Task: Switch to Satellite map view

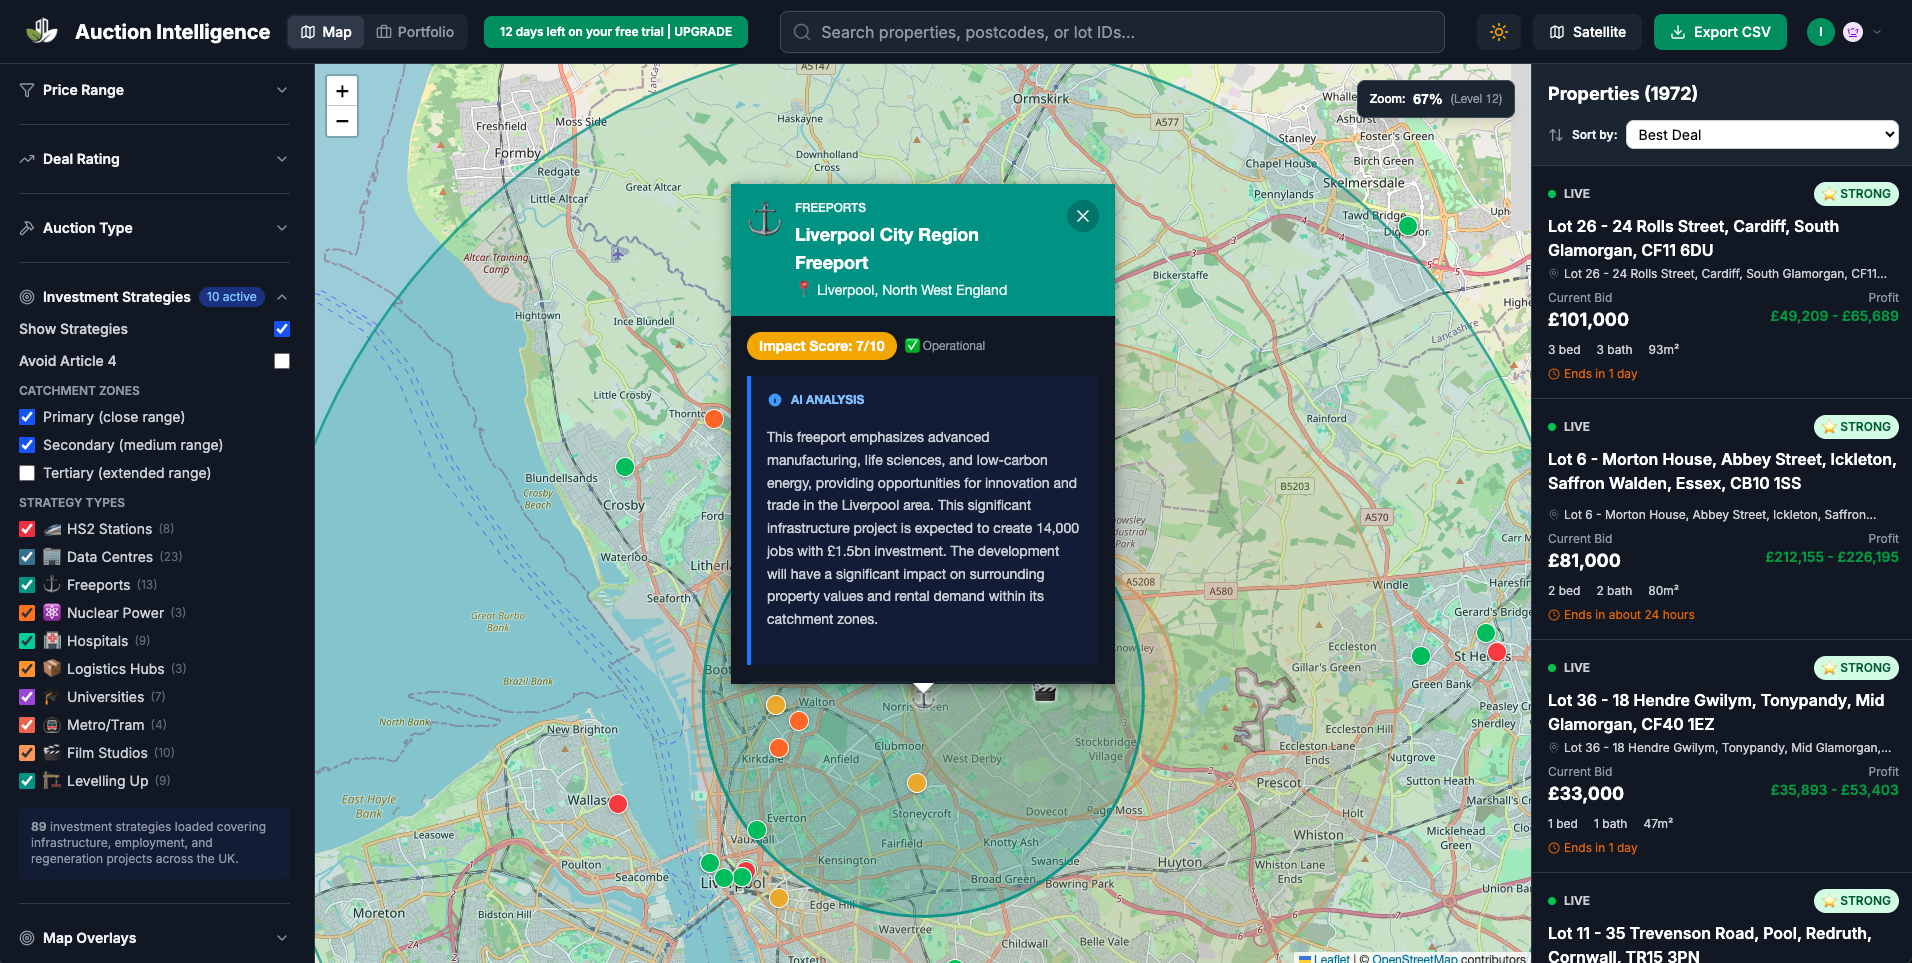Action: [x=1586, y=31]
